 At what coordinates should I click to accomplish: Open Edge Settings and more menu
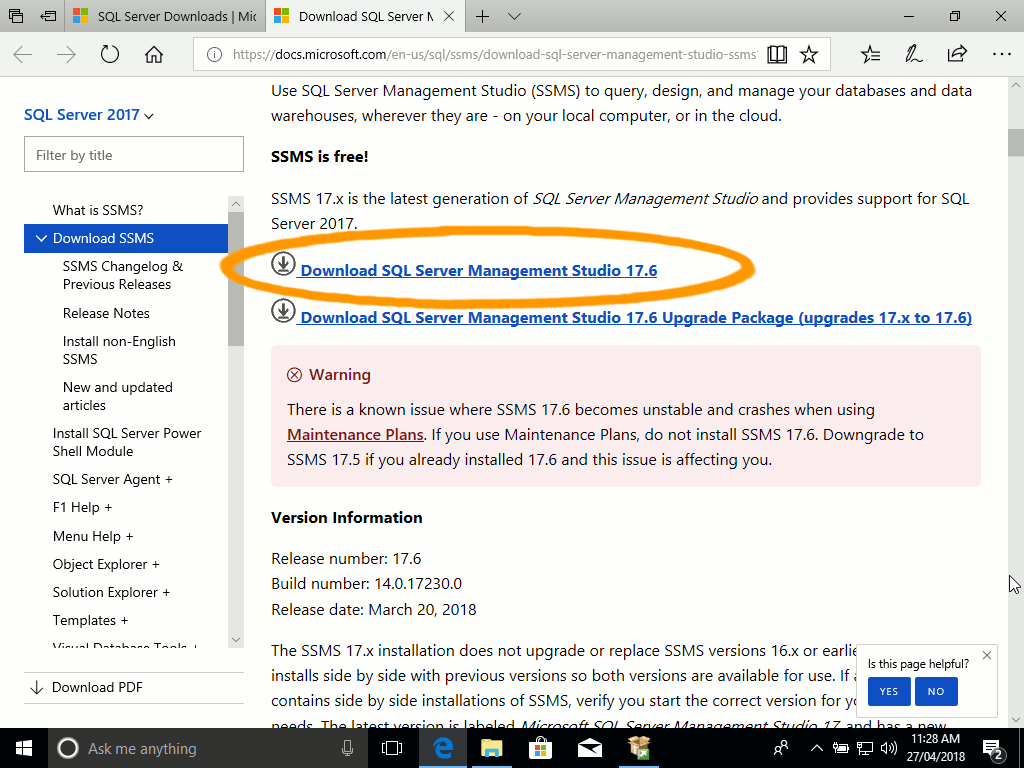click(1001, 54)
